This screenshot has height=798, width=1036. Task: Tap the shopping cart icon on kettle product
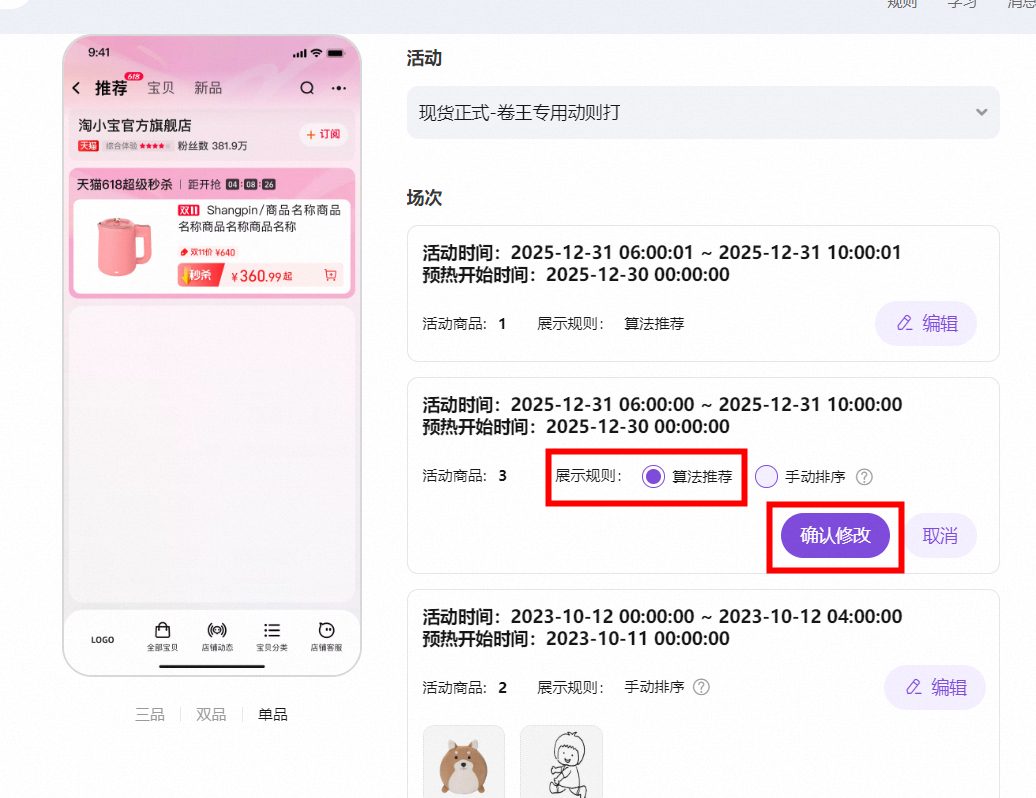tap(330, 275)
